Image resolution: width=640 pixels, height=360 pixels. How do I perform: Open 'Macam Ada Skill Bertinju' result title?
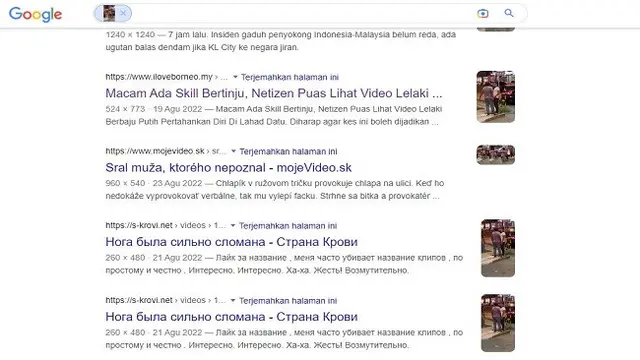274,93
